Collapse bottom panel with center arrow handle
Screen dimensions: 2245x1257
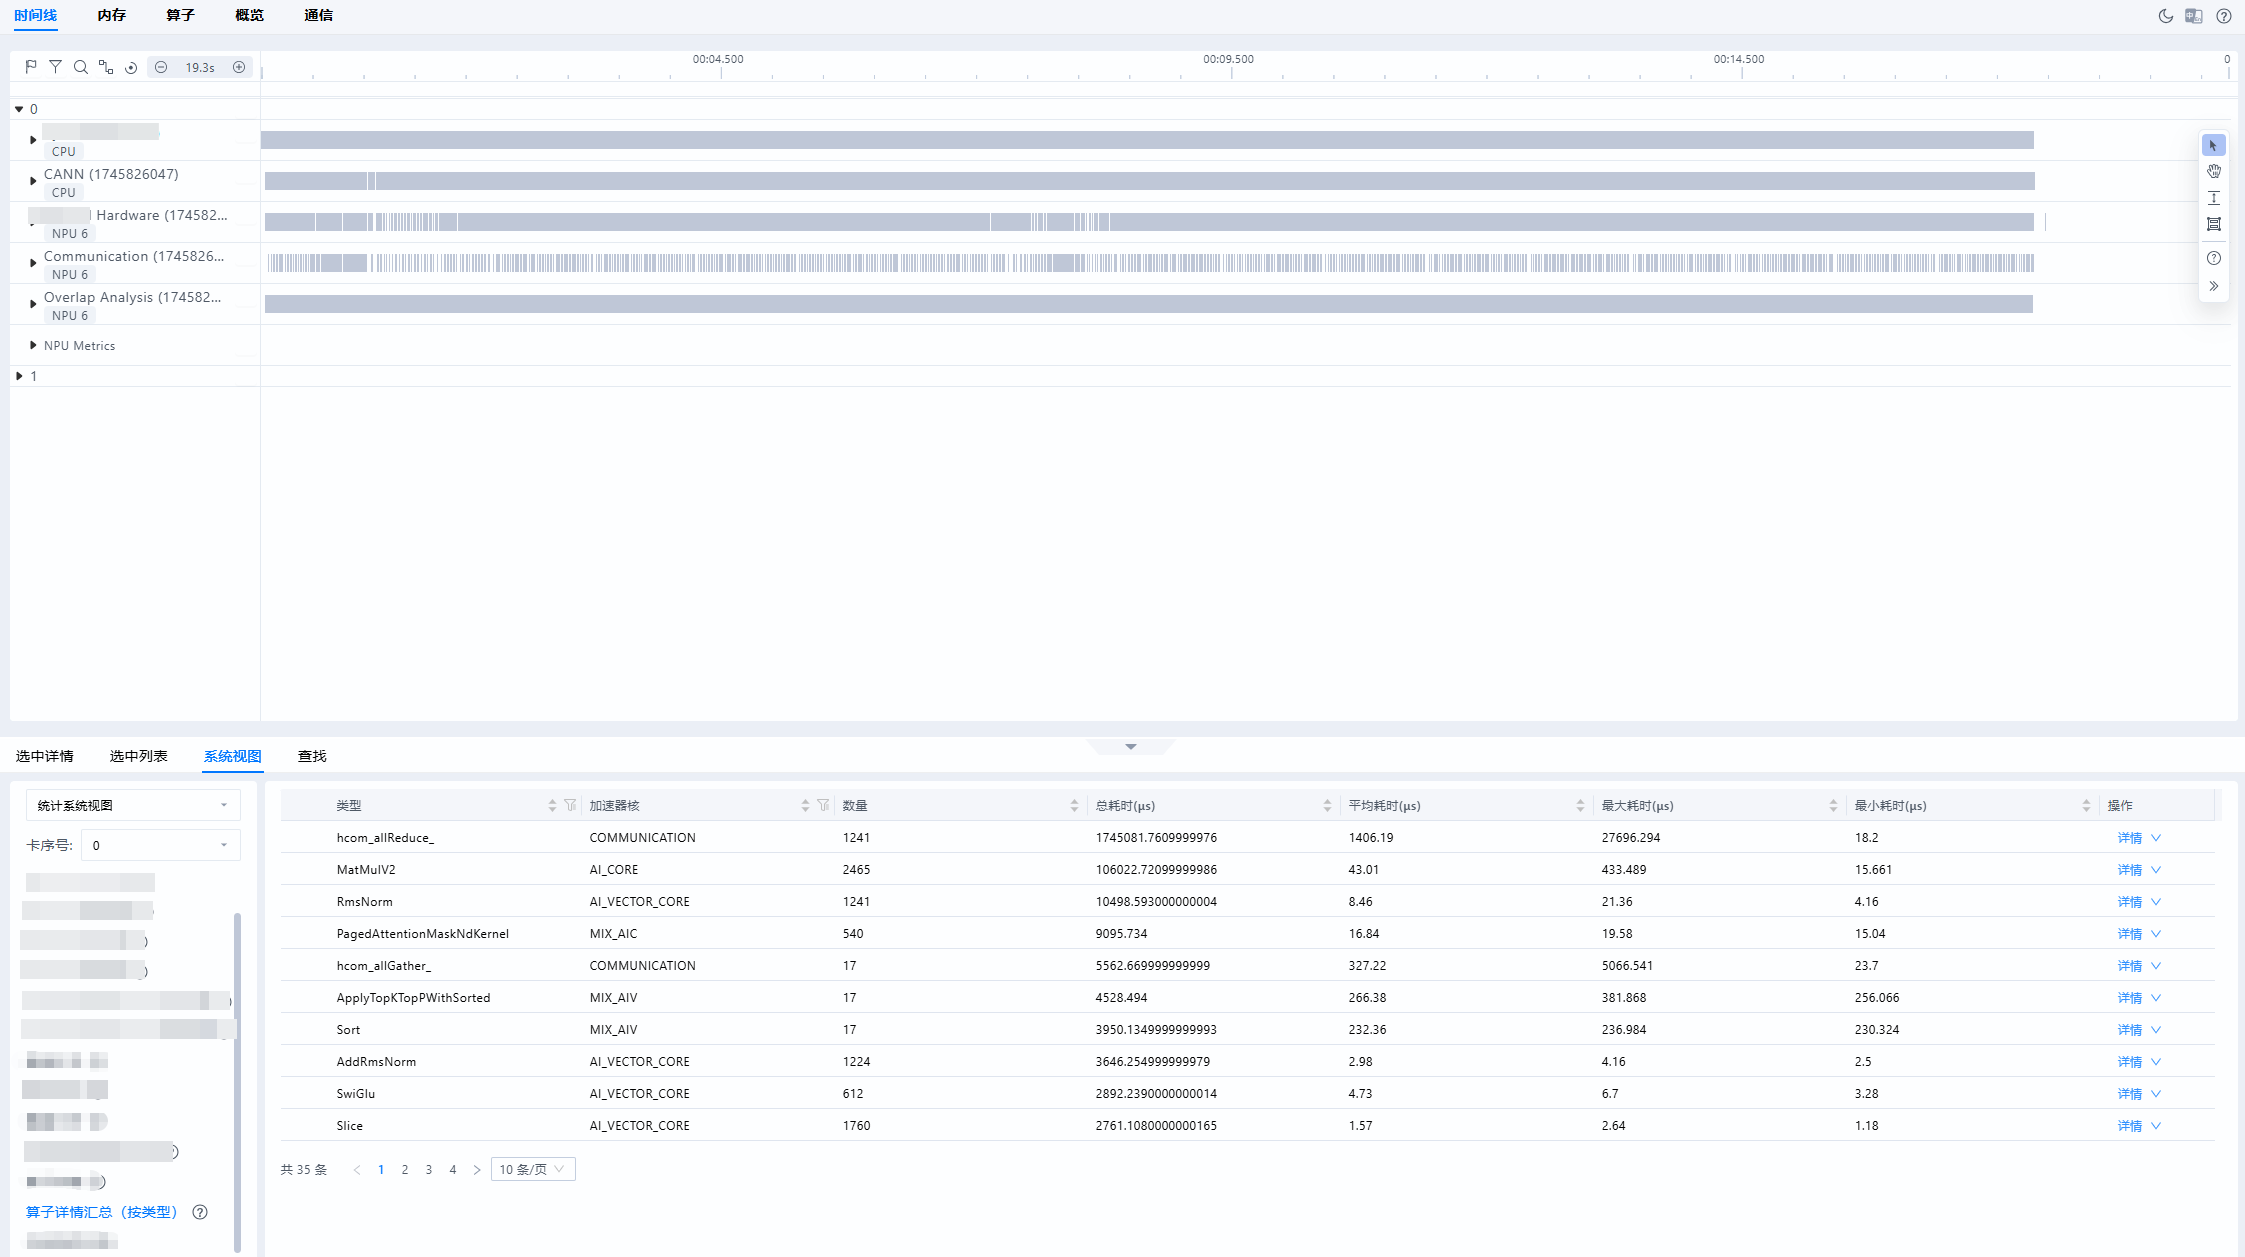(x=1131, y=747)
